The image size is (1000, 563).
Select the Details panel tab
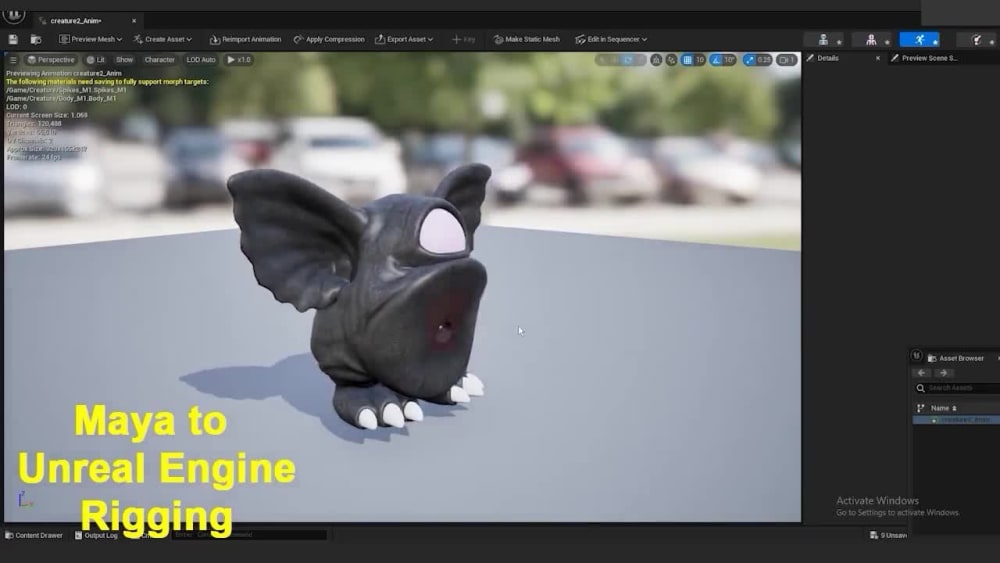[x=828, y=58]
